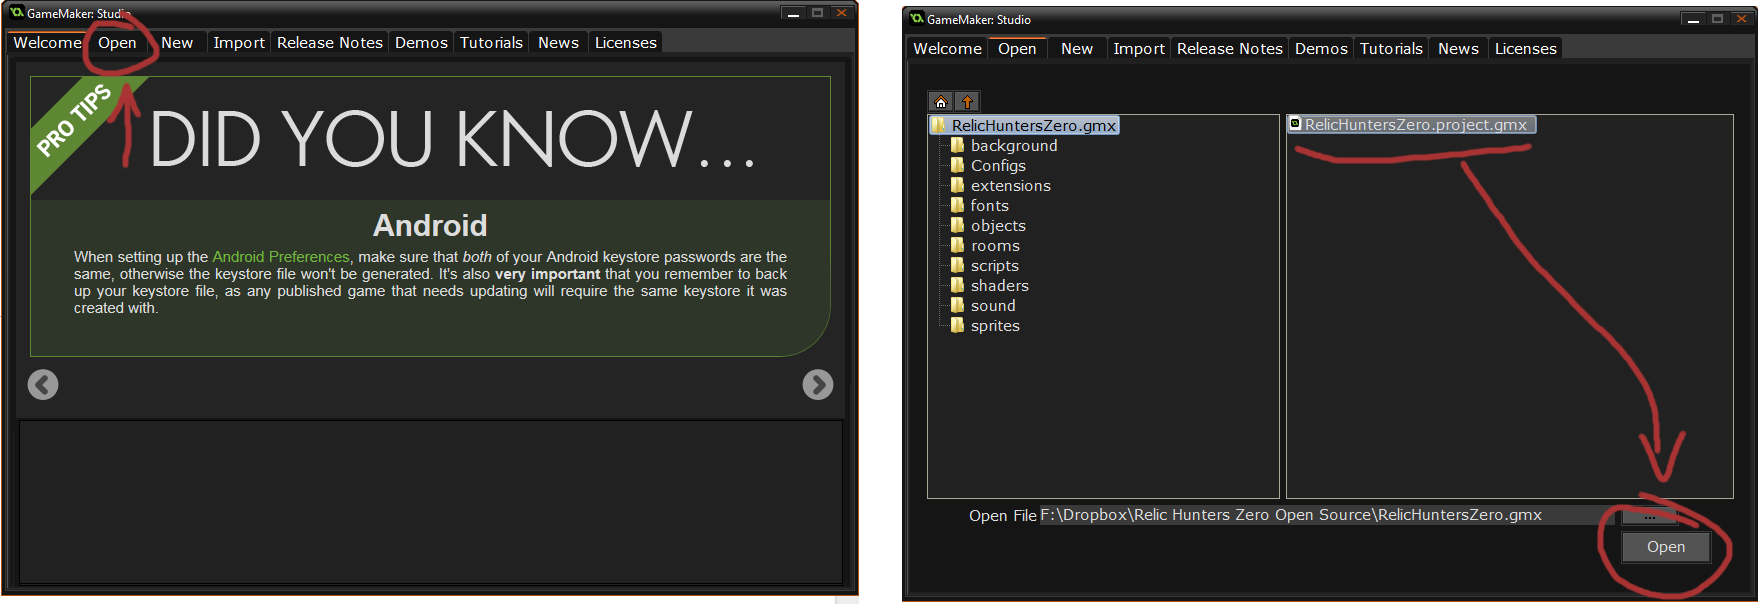Screen dimensions: 1758x604
Task: Click folder icon beside background
Action: [x=958, y=145]
